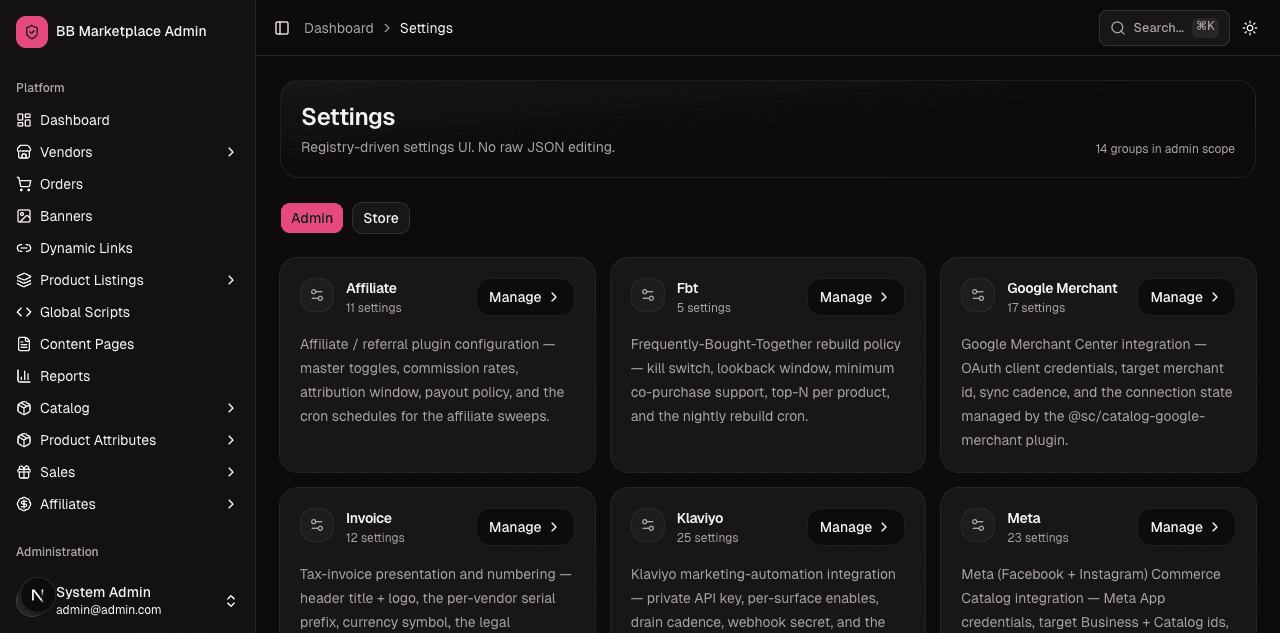This screenshot has height=633, width=1280.
Task: Manage the Invoice settings group
Action: click(x=525, y=527)
